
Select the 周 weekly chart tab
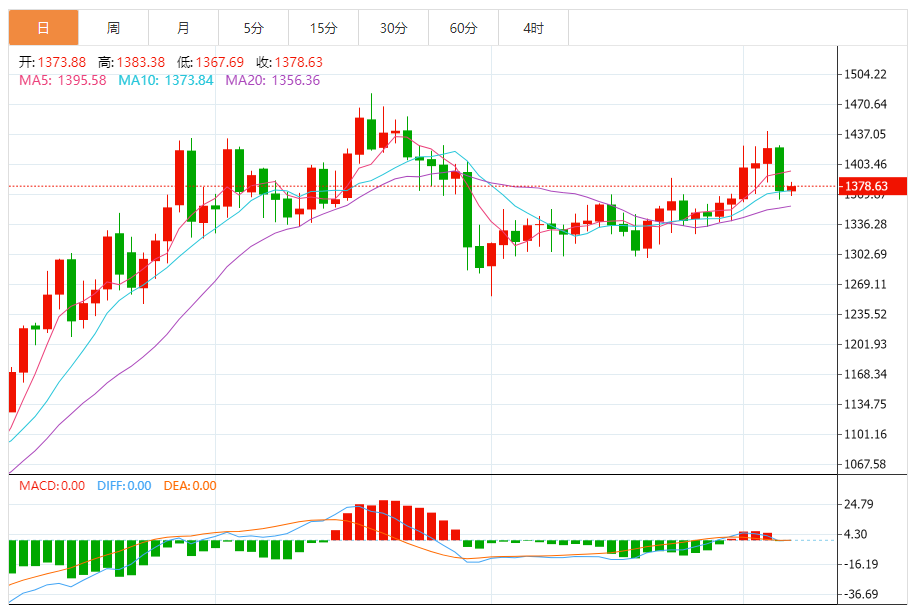click(x=113, y=28)
